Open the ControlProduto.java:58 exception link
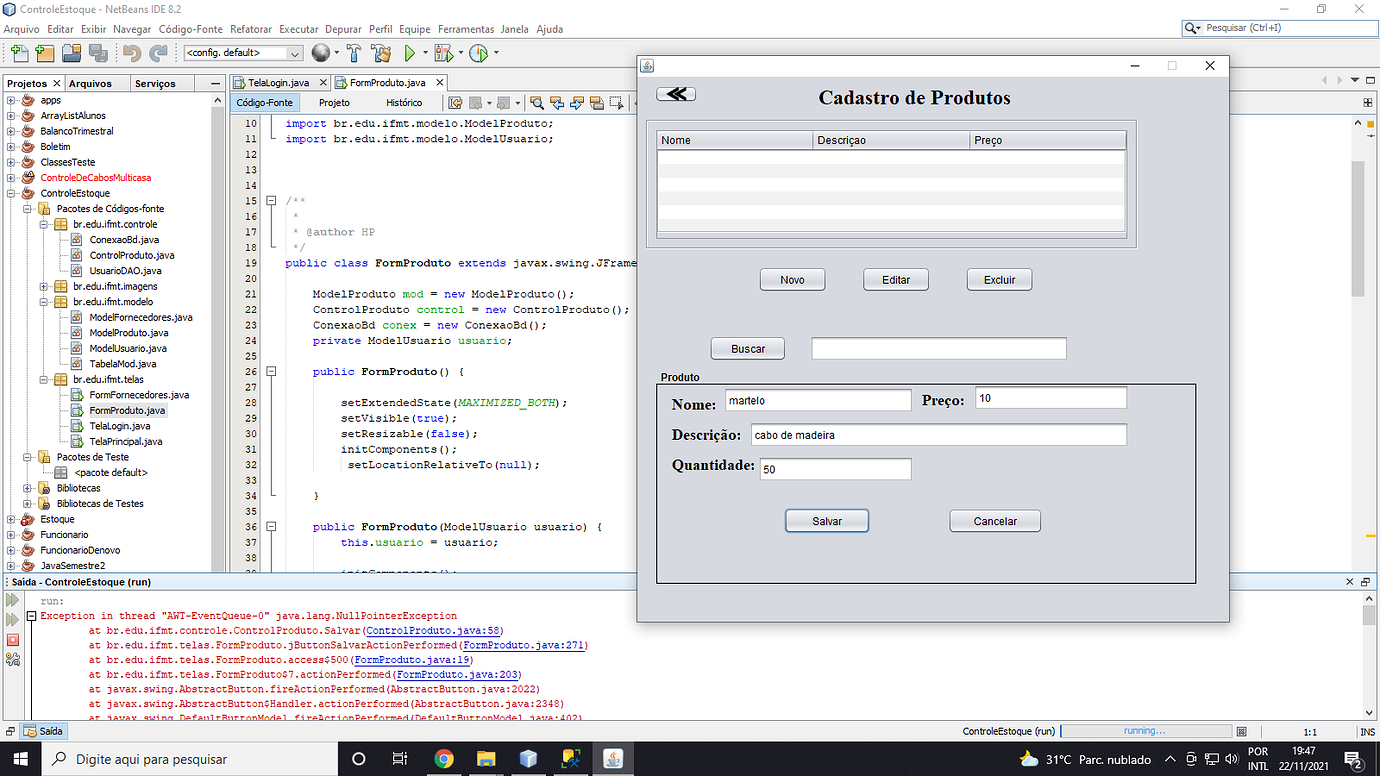 tap(432, 630)
